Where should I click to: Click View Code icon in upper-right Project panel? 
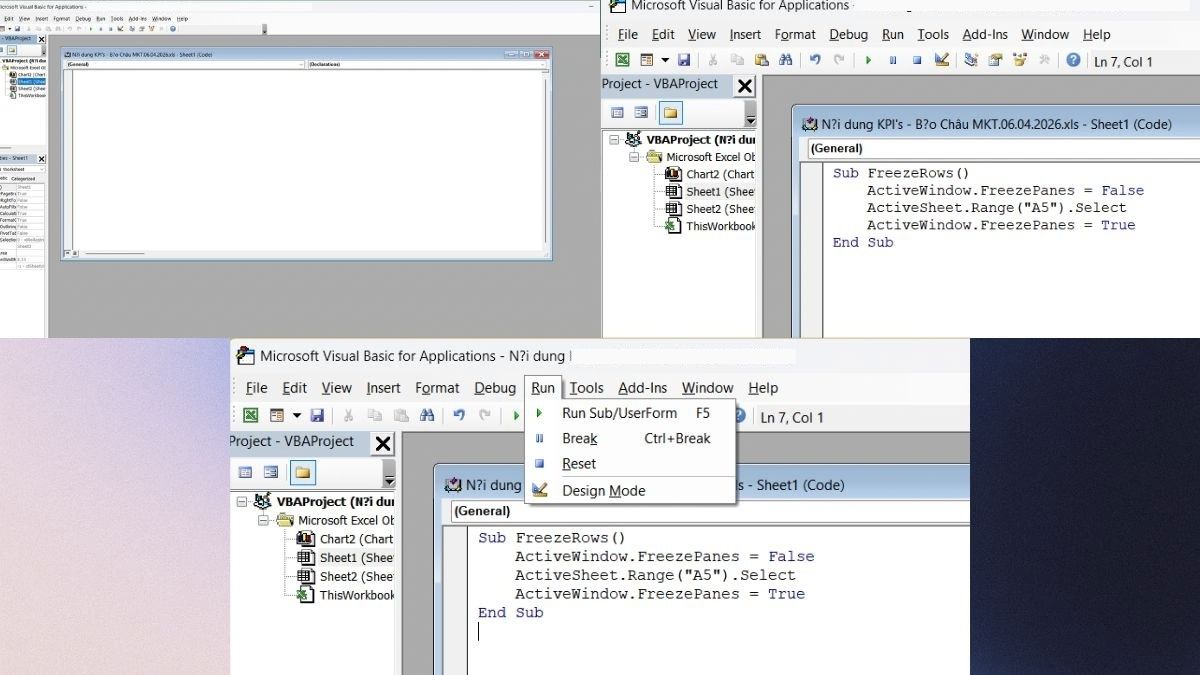point(617,112)
